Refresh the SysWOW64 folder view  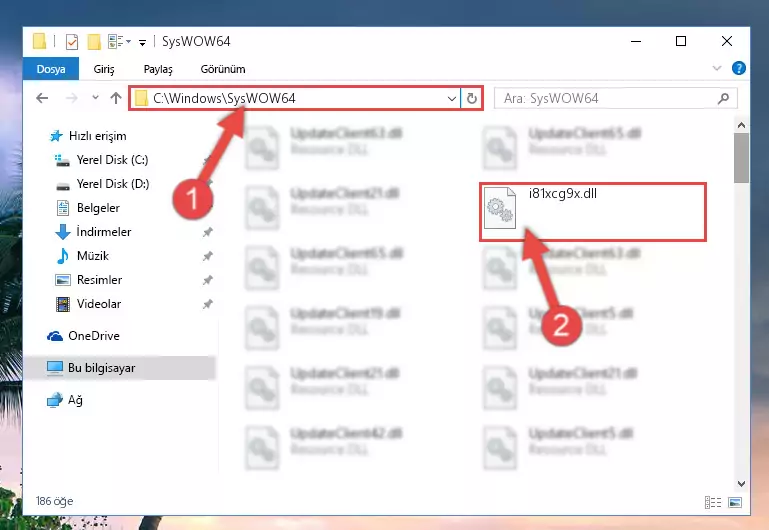pos(472,99)
